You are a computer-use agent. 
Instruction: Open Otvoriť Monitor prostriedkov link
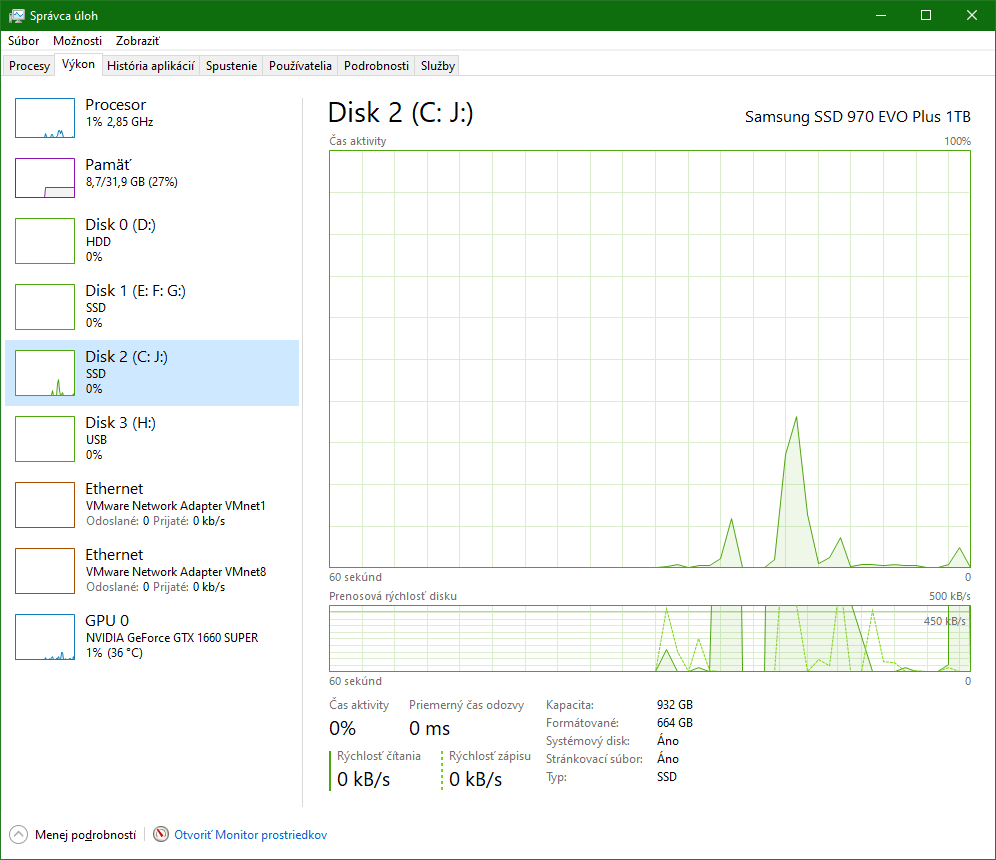point(250,835)
